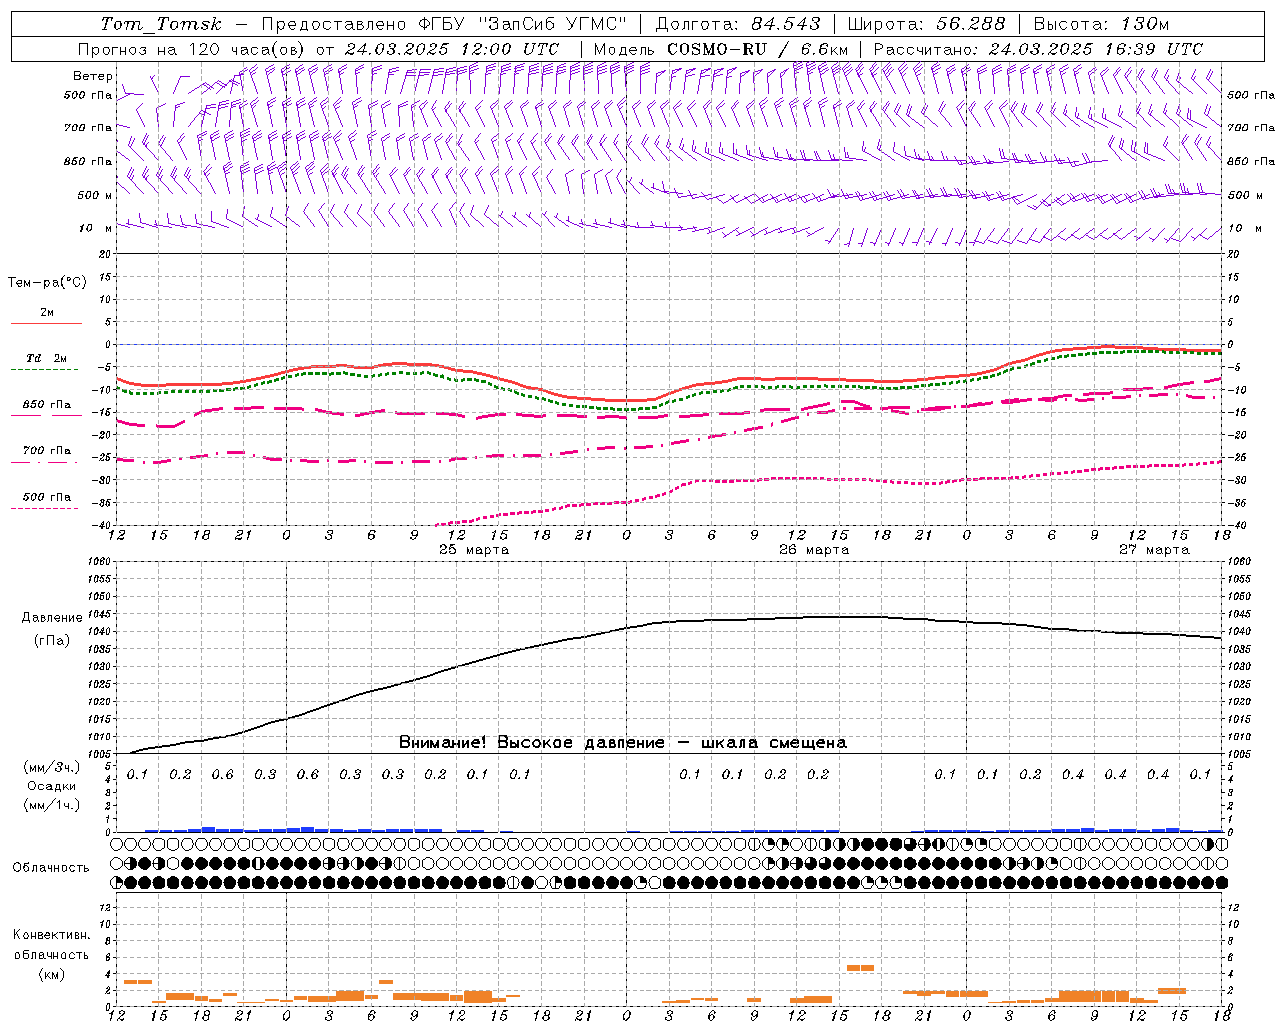Image resolution: width=1280 pixels, height=1024 pixels.
Task: Click the 700 гПа entry in temperature legend
Action: 46,451
